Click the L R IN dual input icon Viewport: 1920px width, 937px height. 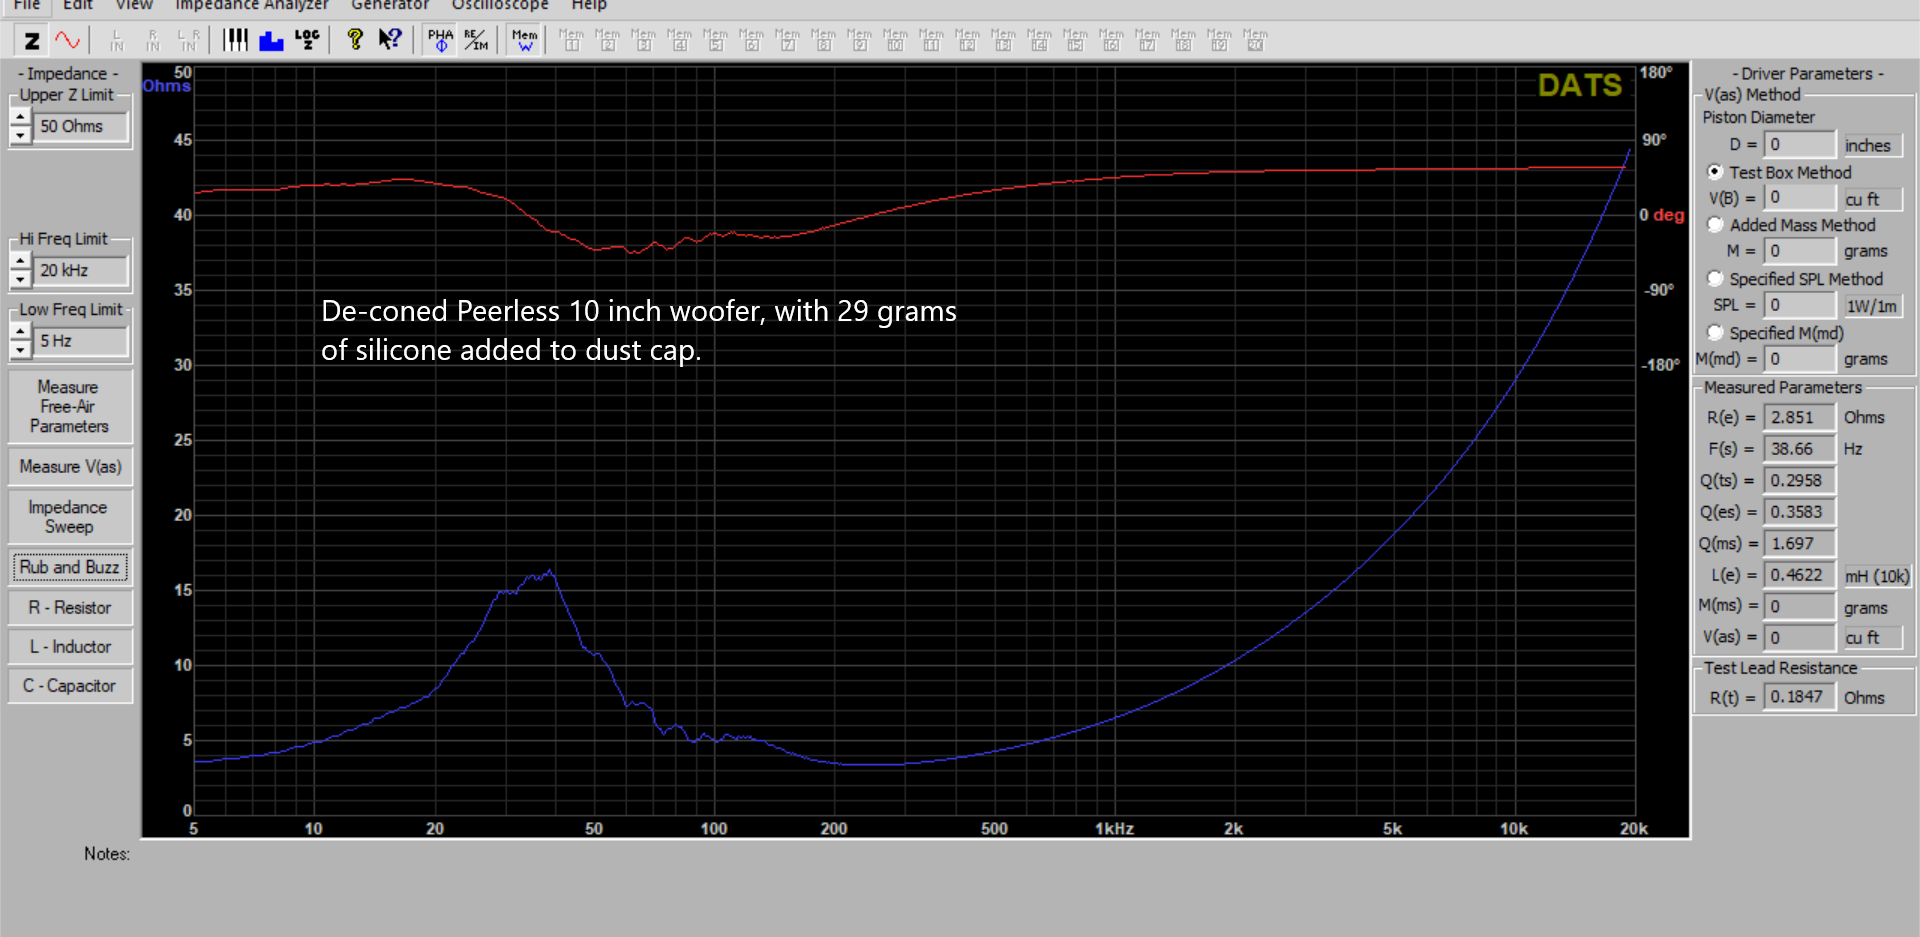coord(189,41)
